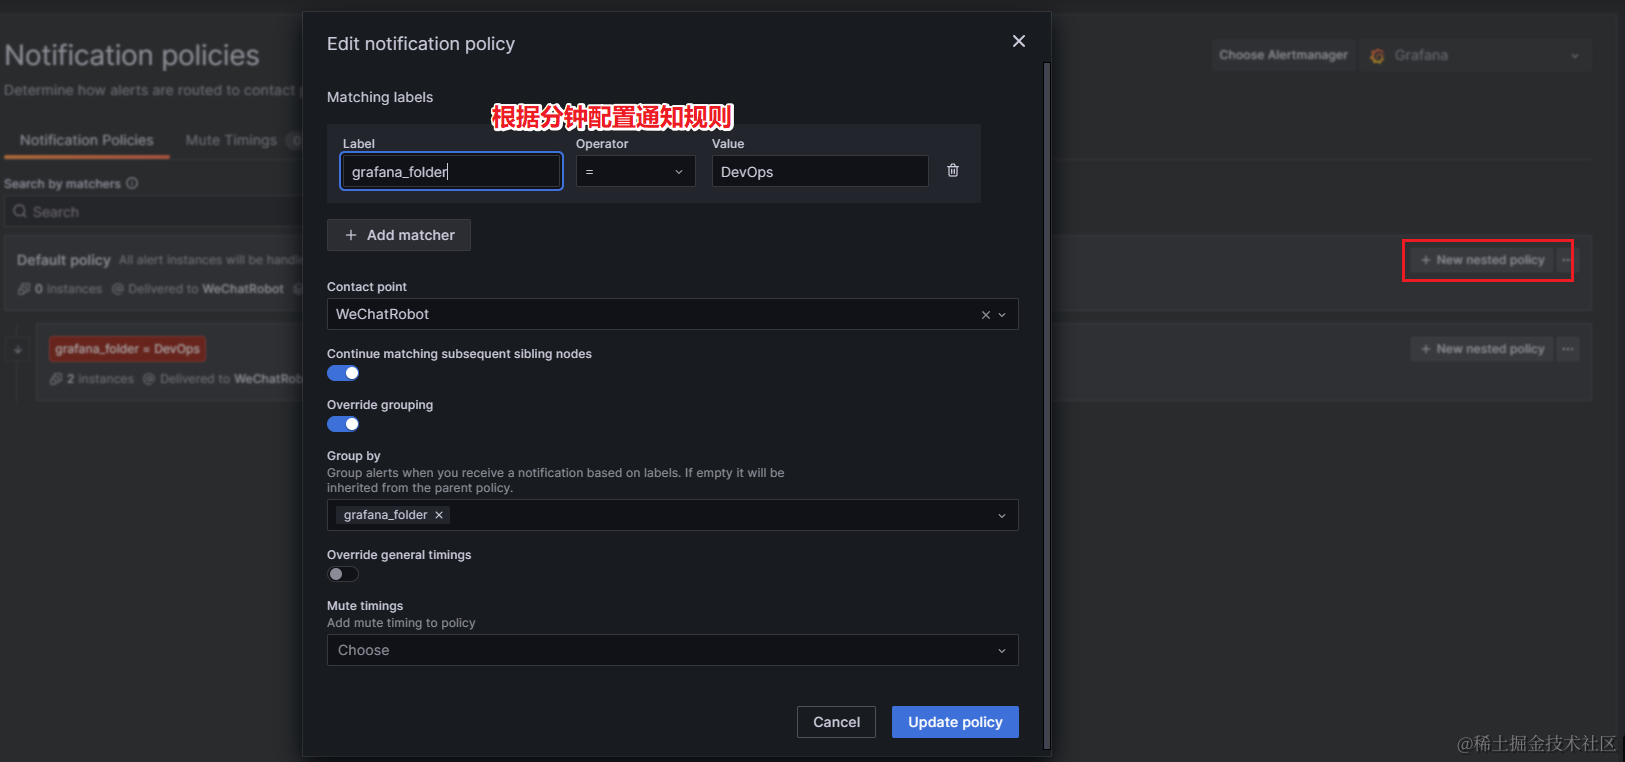
Task: Expand the grafana_folder = DevOps policy row
Action: point(18,350)
